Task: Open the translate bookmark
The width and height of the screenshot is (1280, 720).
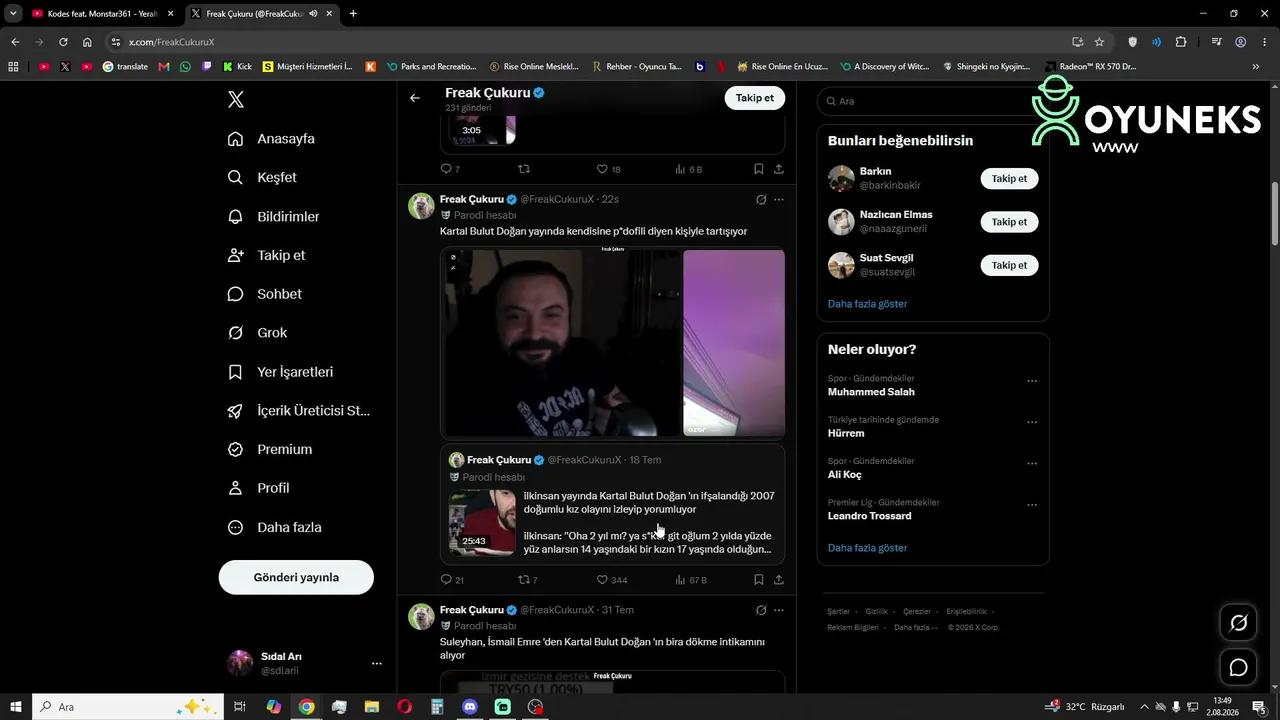Action: click(125, 67)
